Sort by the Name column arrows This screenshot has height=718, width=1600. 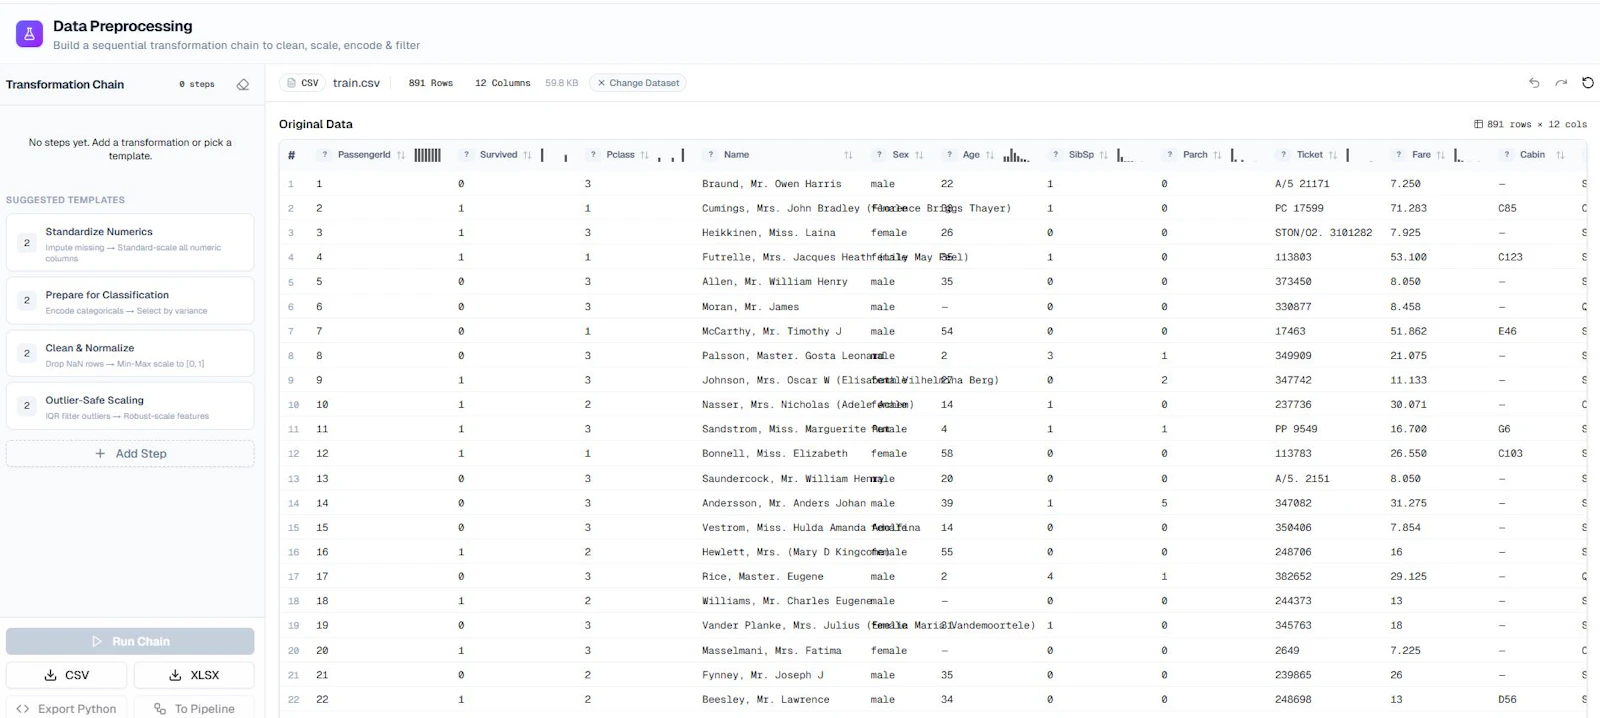[848, 155]
